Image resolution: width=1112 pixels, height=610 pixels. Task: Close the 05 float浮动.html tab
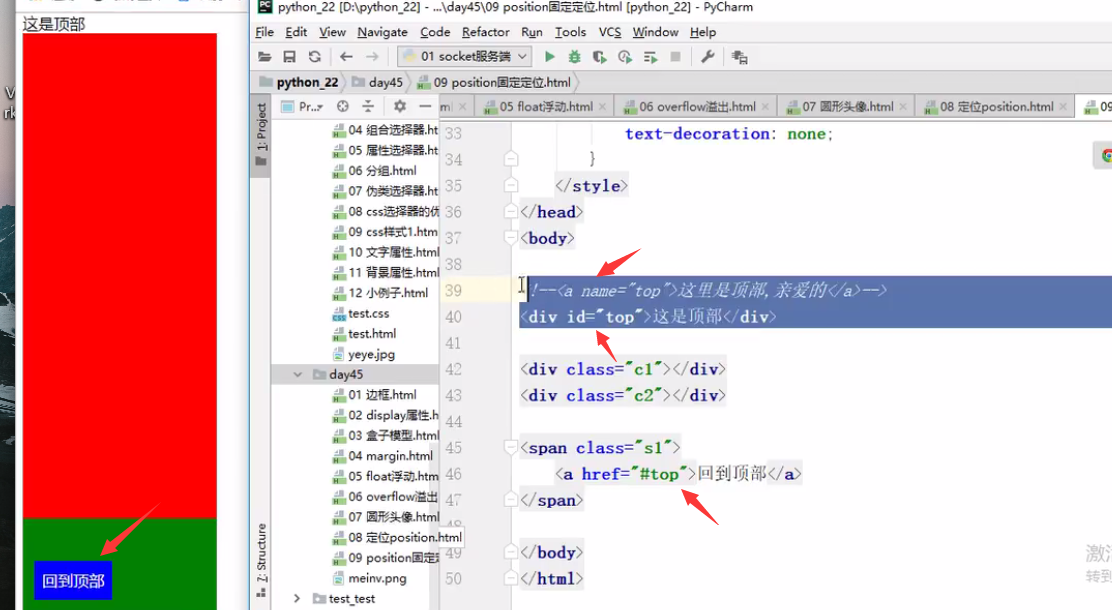[x=602, y=106]
